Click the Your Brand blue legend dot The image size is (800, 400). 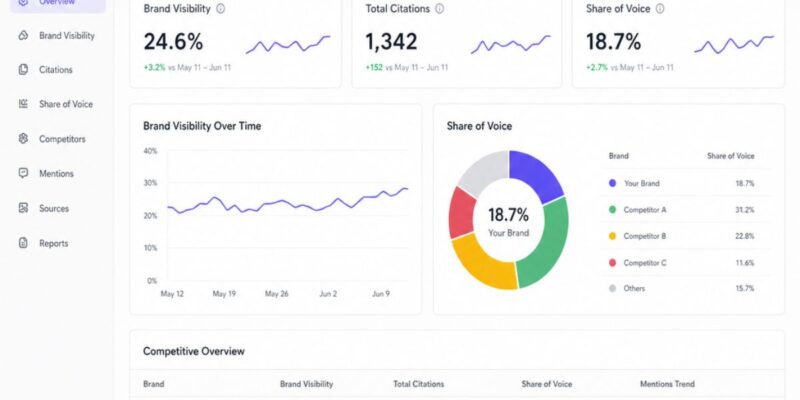click(x=612, y=183)
